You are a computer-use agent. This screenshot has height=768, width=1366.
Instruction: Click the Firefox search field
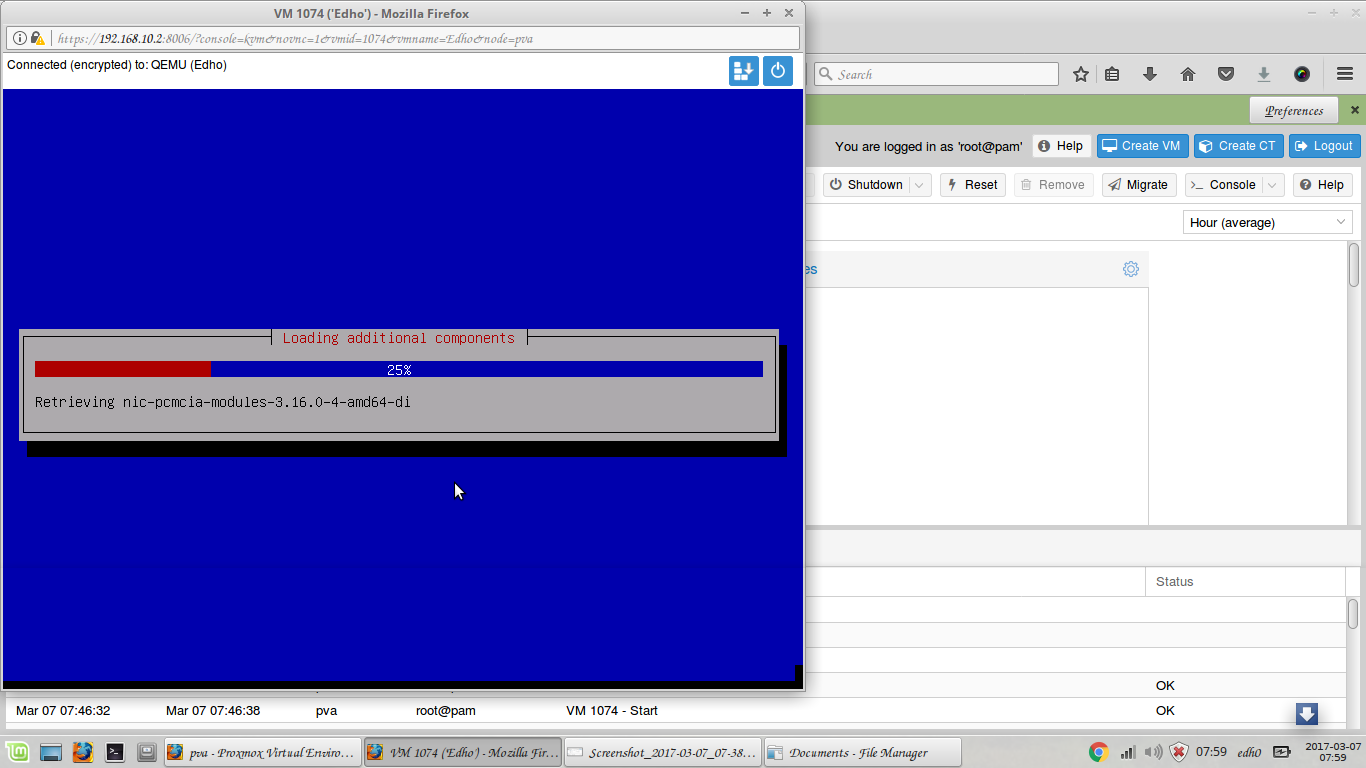[936, 74]
